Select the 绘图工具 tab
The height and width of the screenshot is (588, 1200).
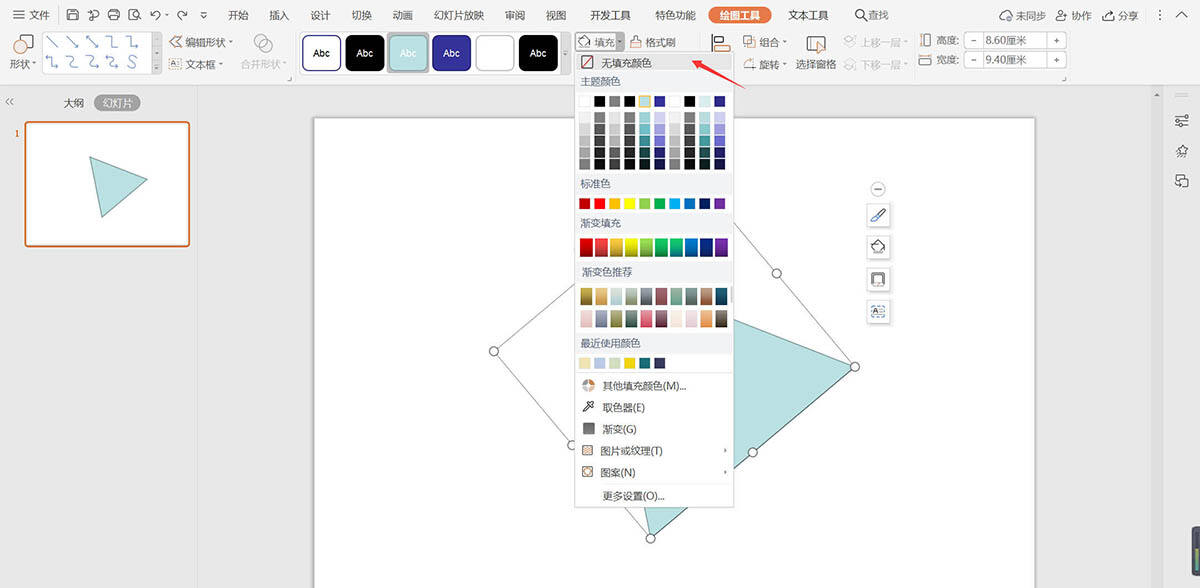[x=740, y=15]
